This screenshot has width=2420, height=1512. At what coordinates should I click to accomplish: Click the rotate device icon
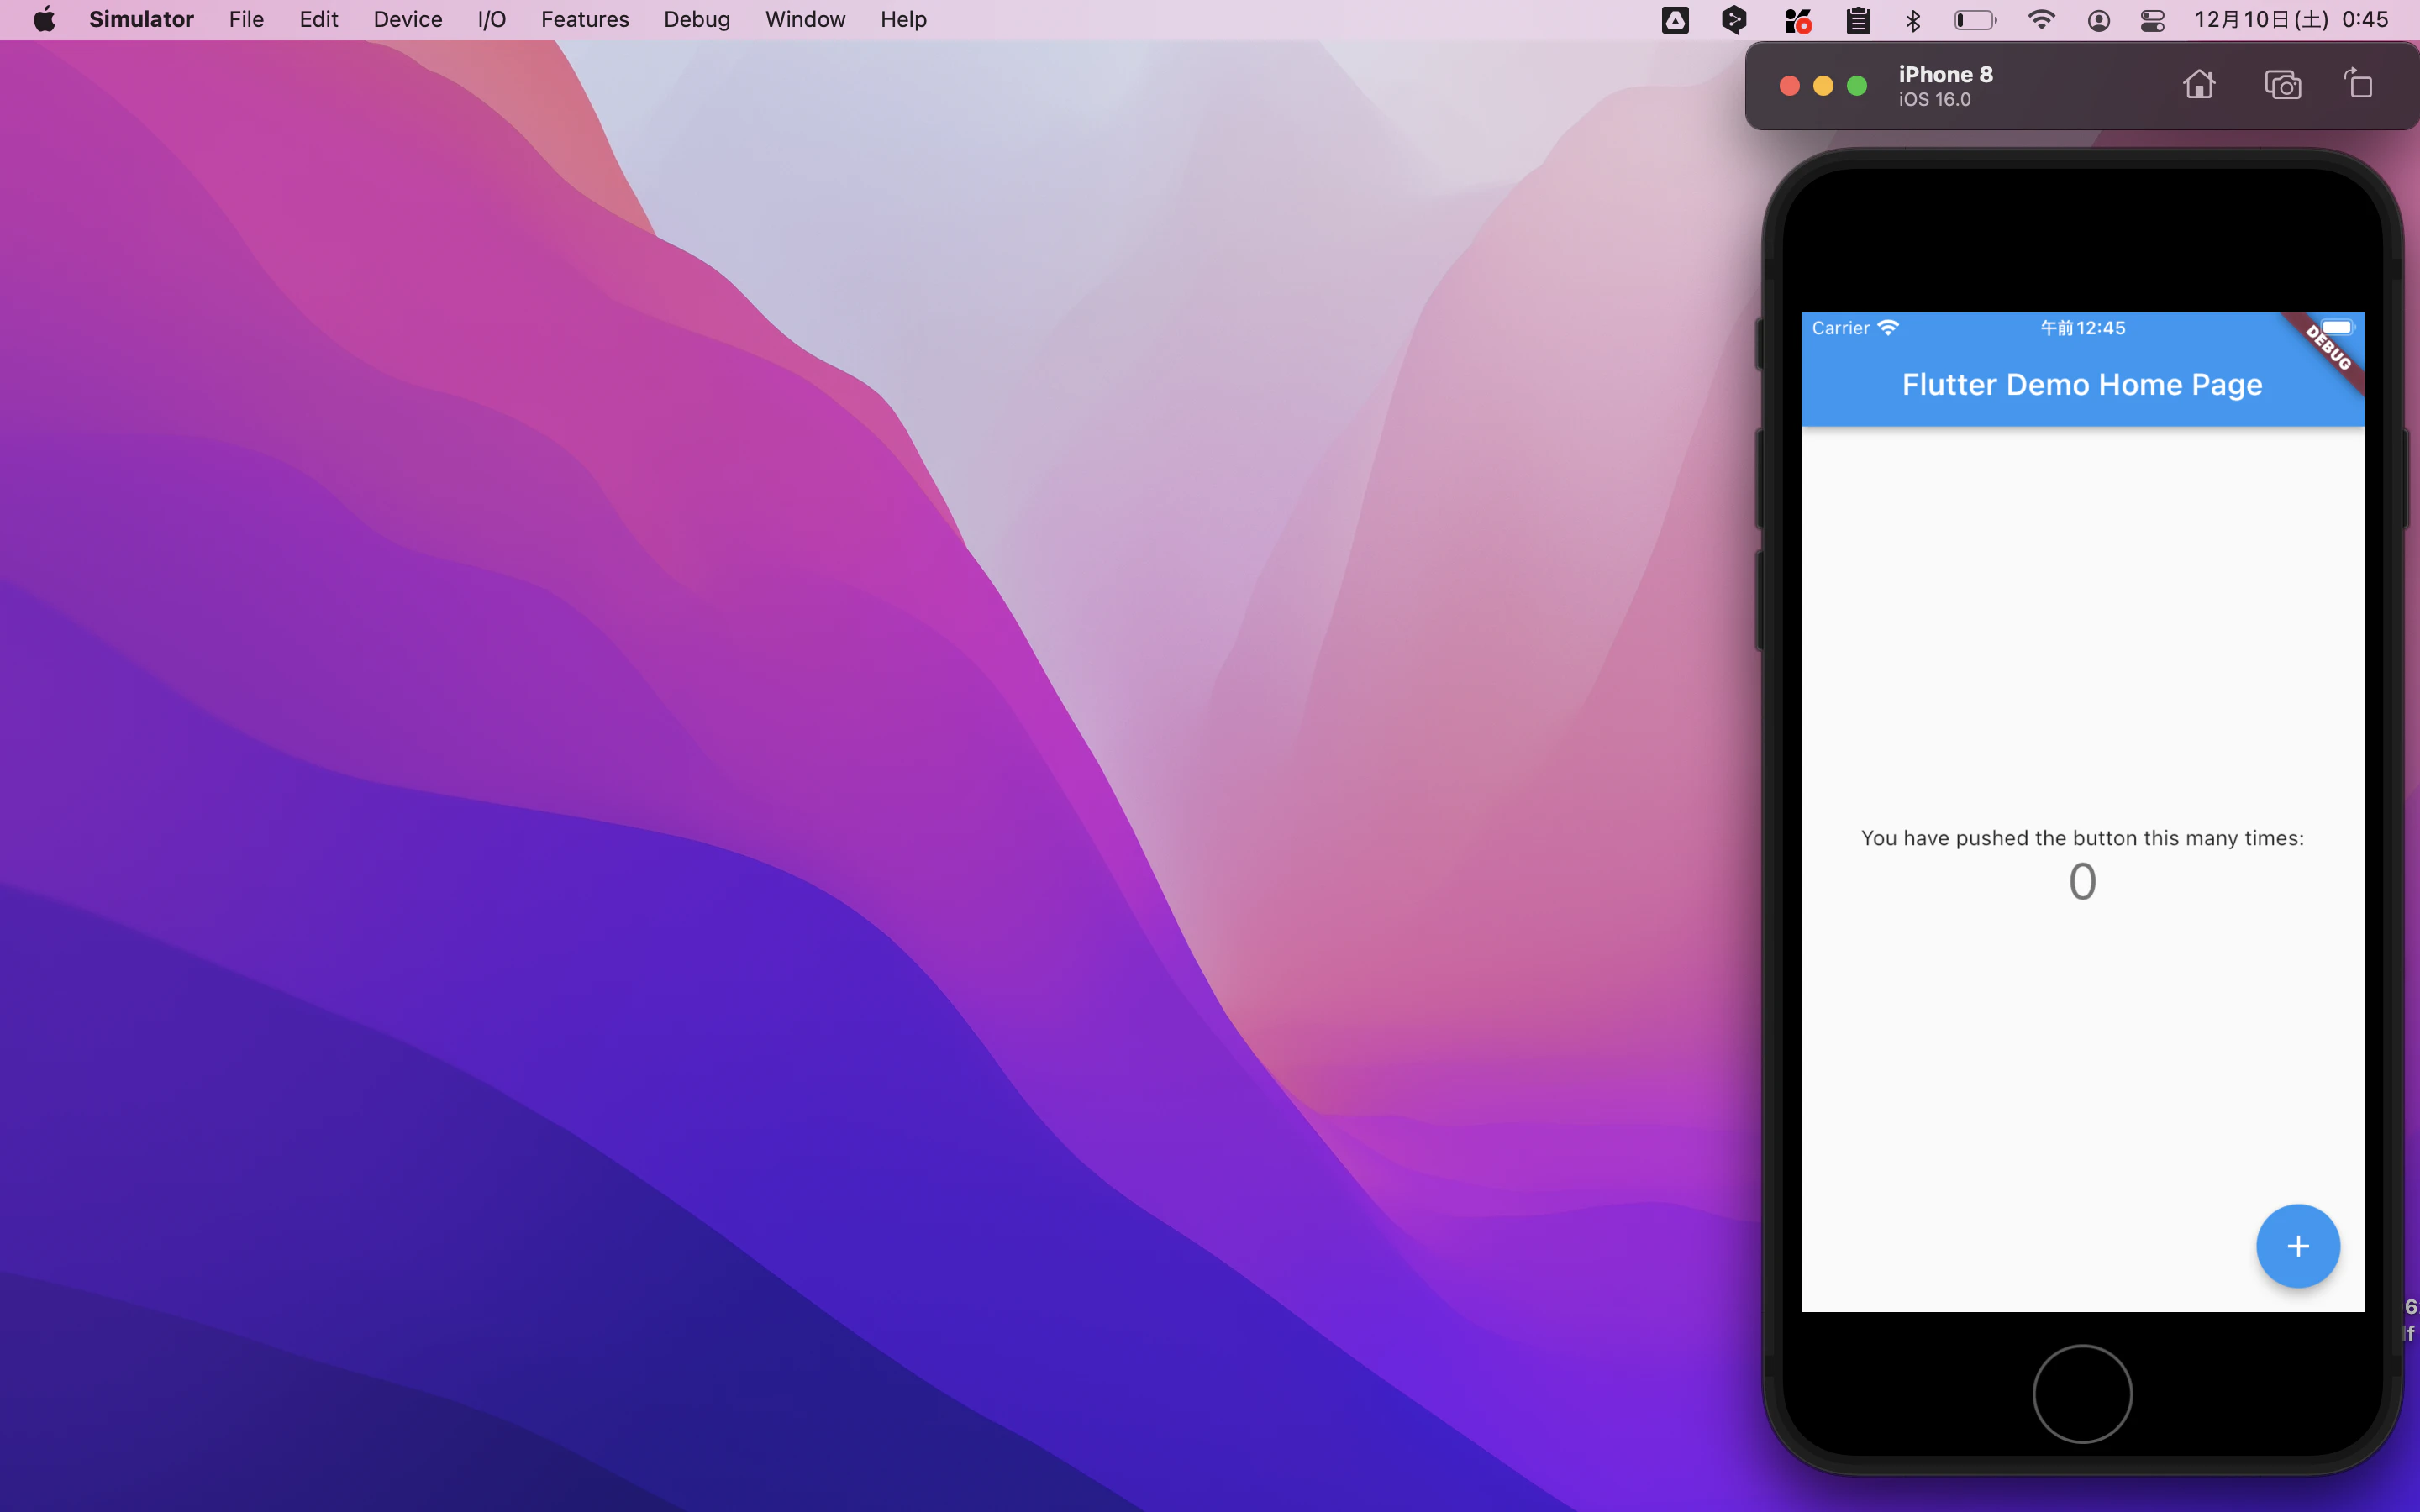(2358, 84)
